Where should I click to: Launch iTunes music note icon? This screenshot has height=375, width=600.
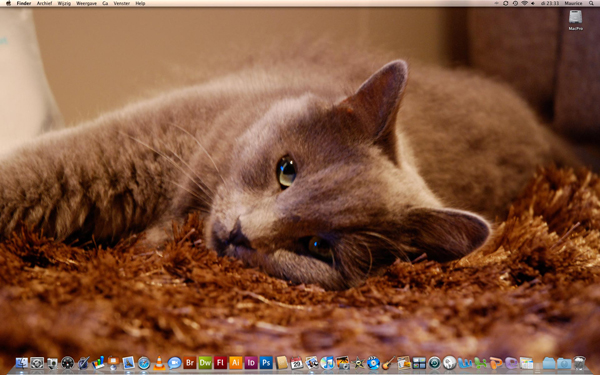(327, 362)
